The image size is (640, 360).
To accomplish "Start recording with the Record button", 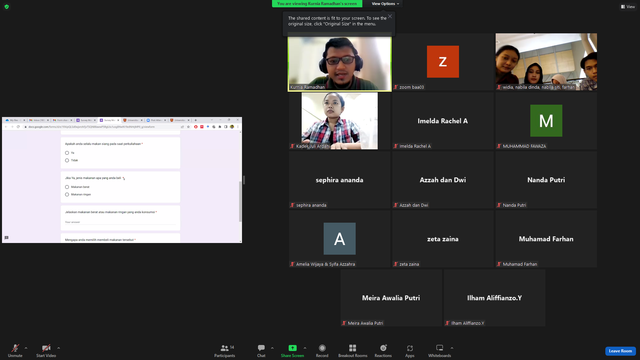I will point(322,350).
